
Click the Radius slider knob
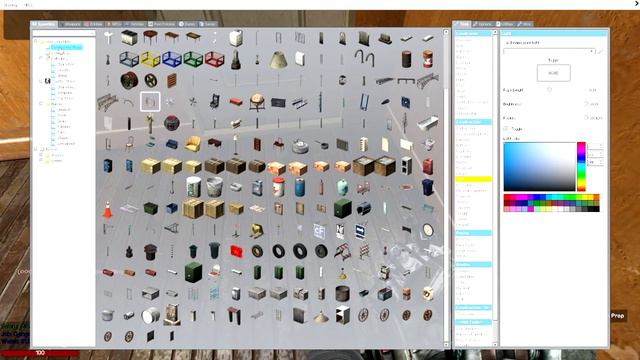[x=586, y=118]
